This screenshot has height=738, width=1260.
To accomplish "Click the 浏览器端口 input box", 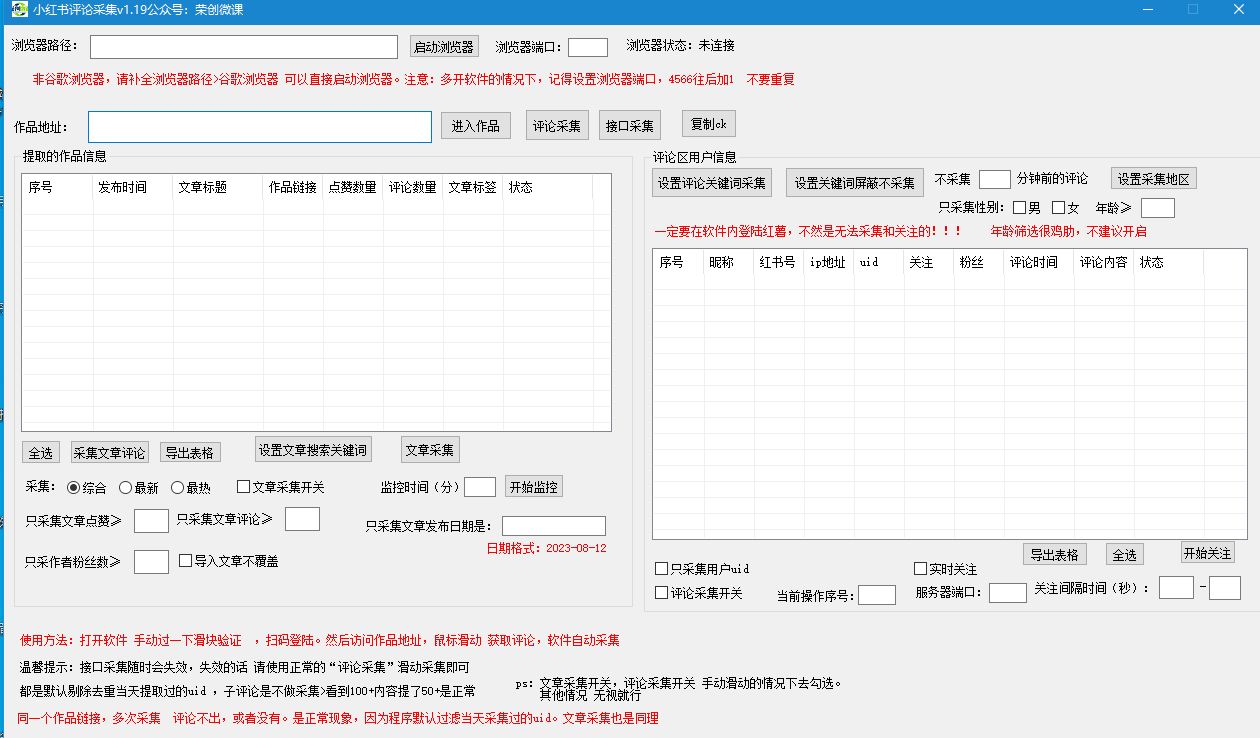I will pyautogui.click(x=588, y=47).
